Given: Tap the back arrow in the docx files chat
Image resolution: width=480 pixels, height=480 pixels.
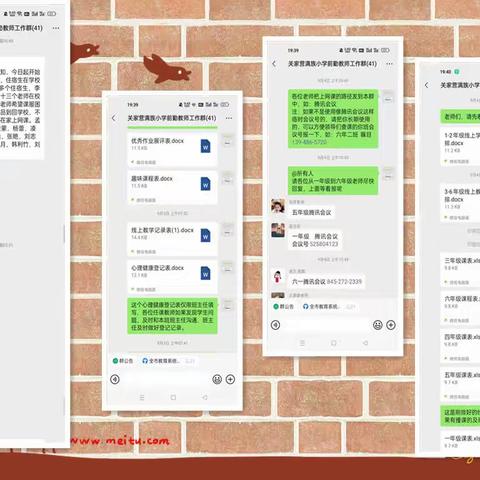Looking at the screenshot, I should [x=114, y=118].
